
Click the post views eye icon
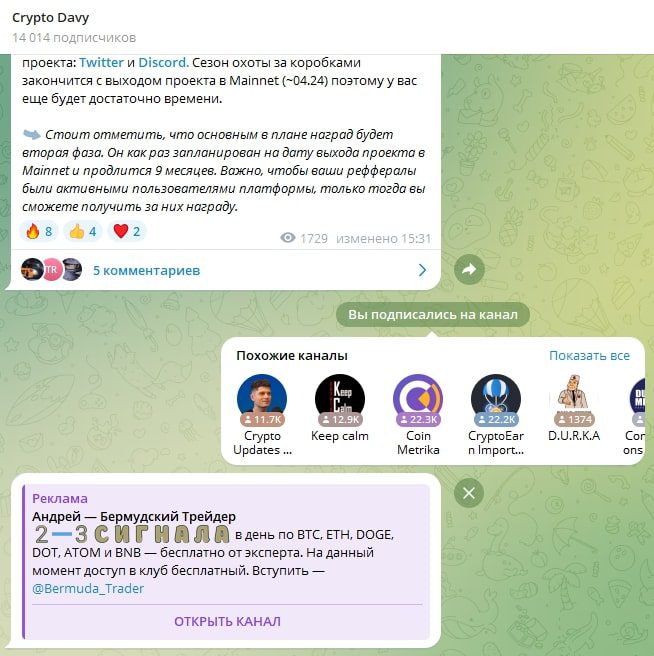[x=287, y=238]
